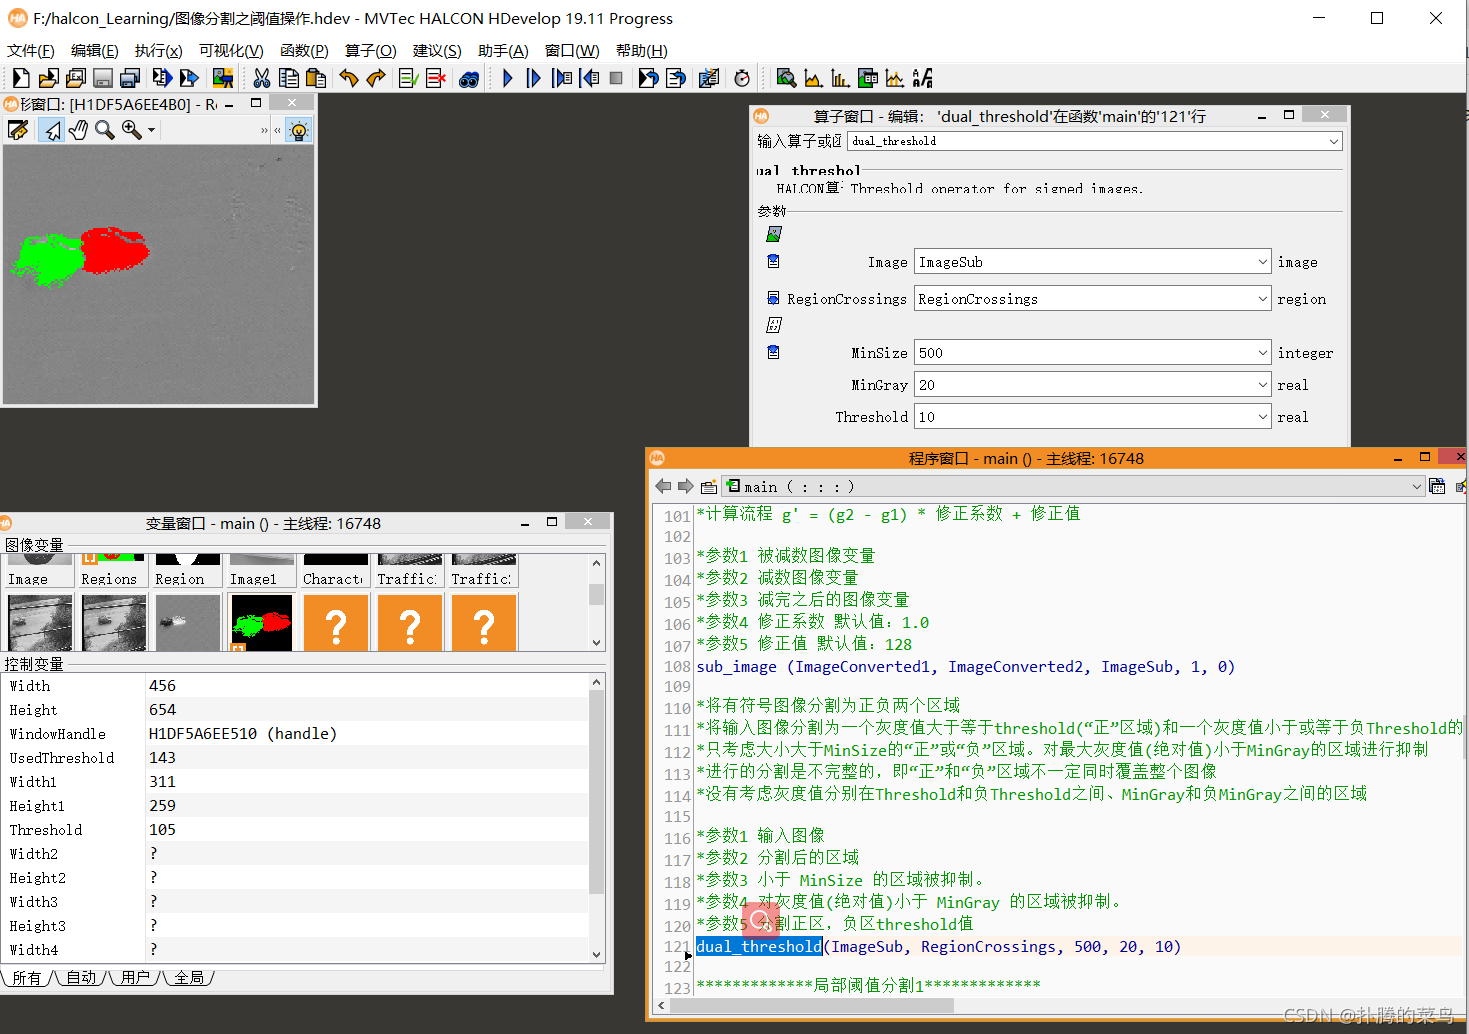Click the Read image toolbar icon
Image resolution: width=1469 pixels, height=1034 pixels.
[x=223, y=78]
